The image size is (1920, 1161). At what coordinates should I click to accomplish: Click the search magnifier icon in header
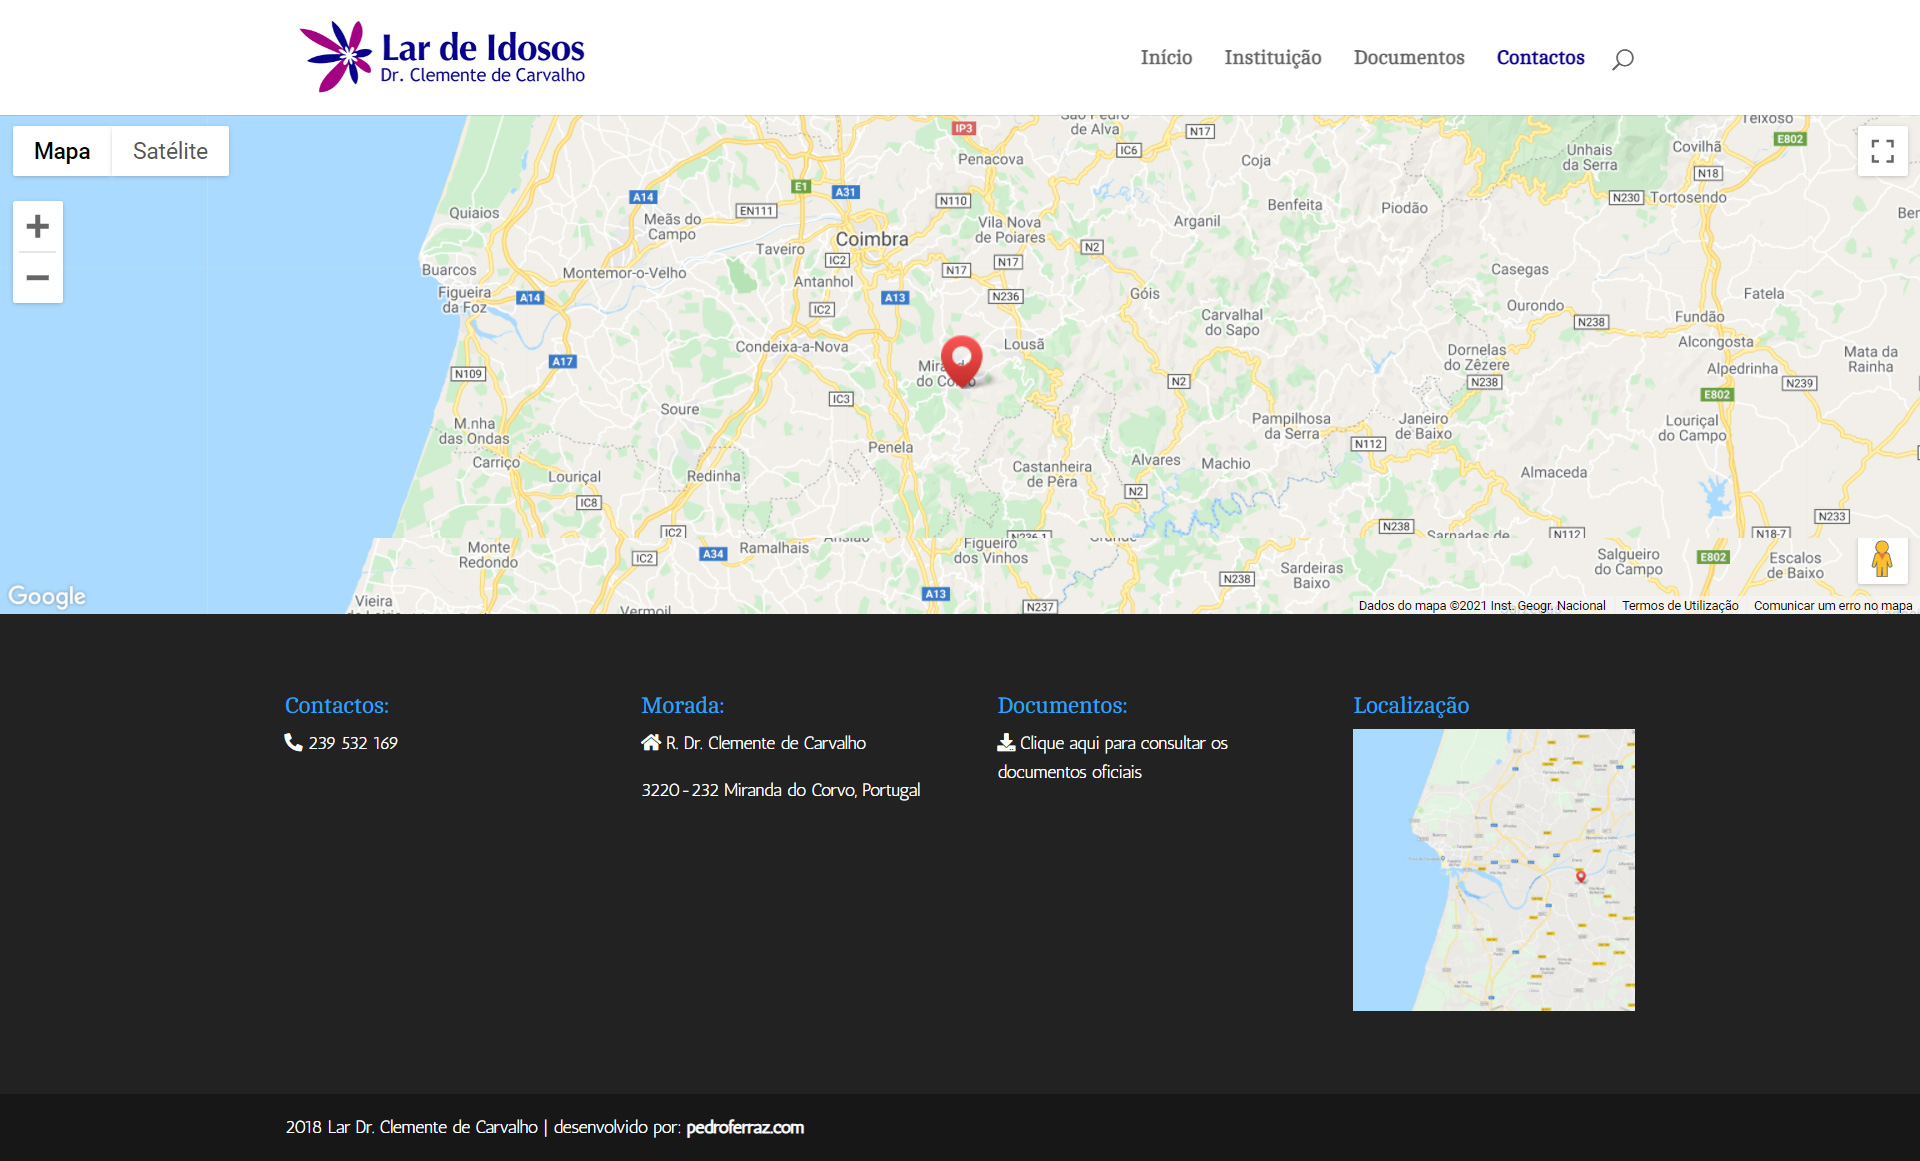(1622, 59)
